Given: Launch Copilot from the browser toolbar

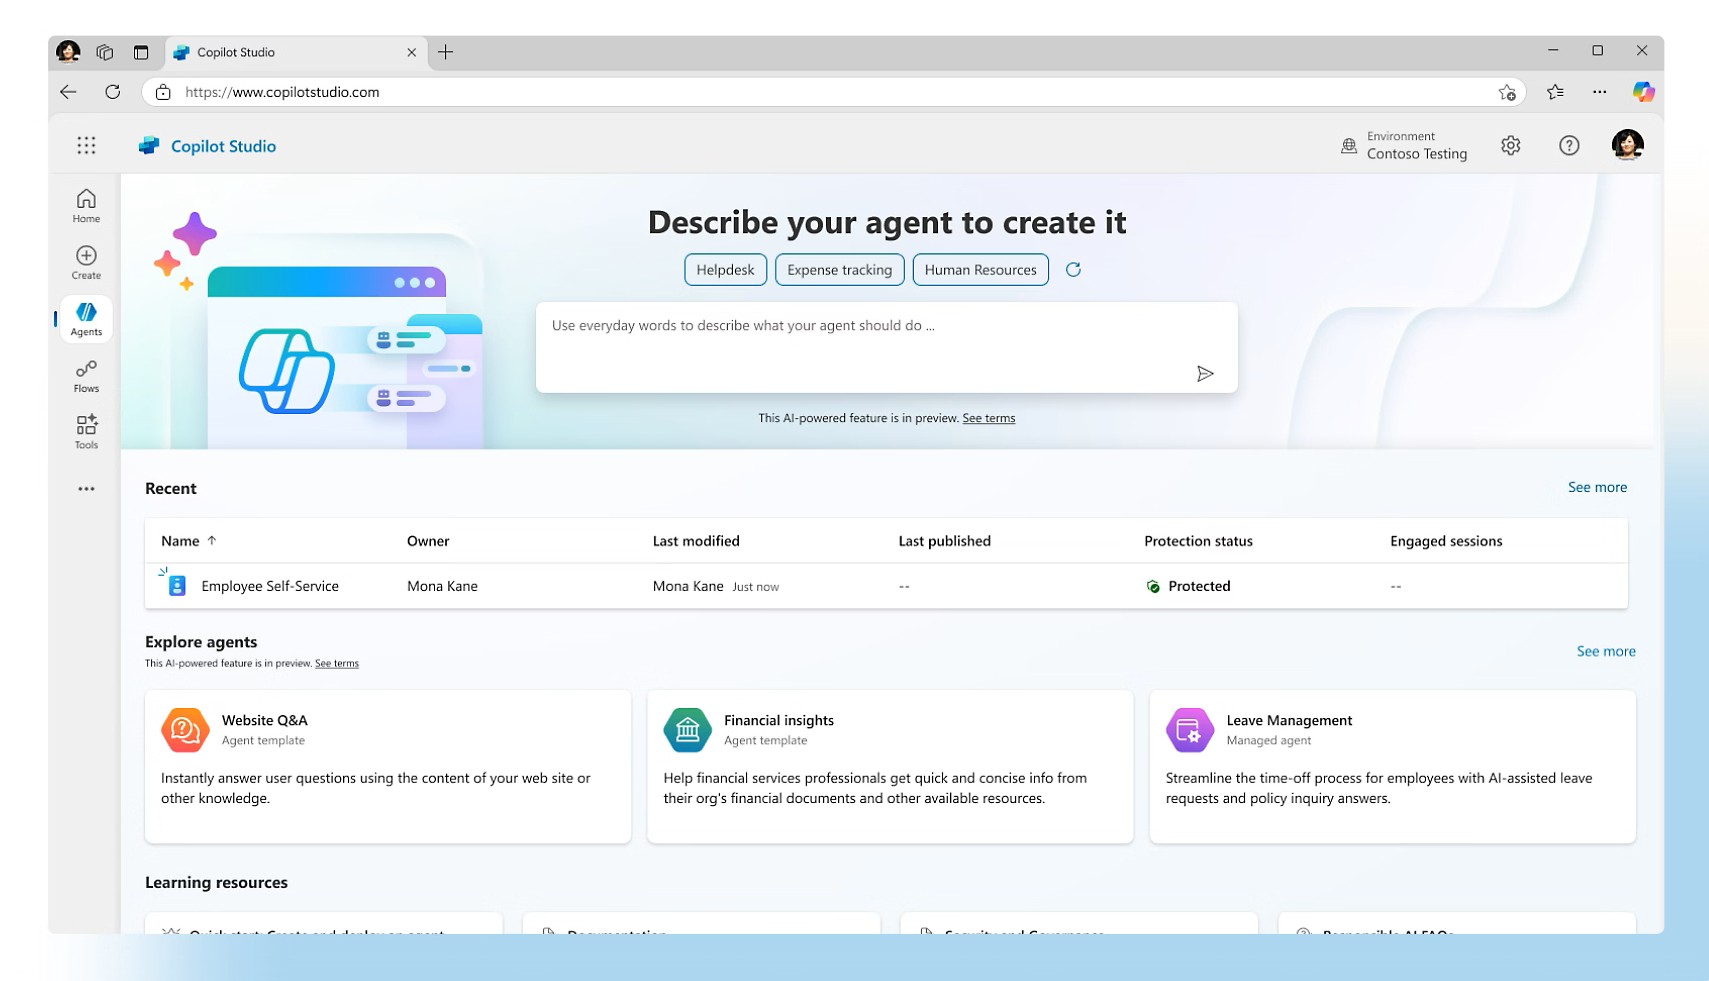Looking at the screenshot, I should click(x=1643, y=91).
